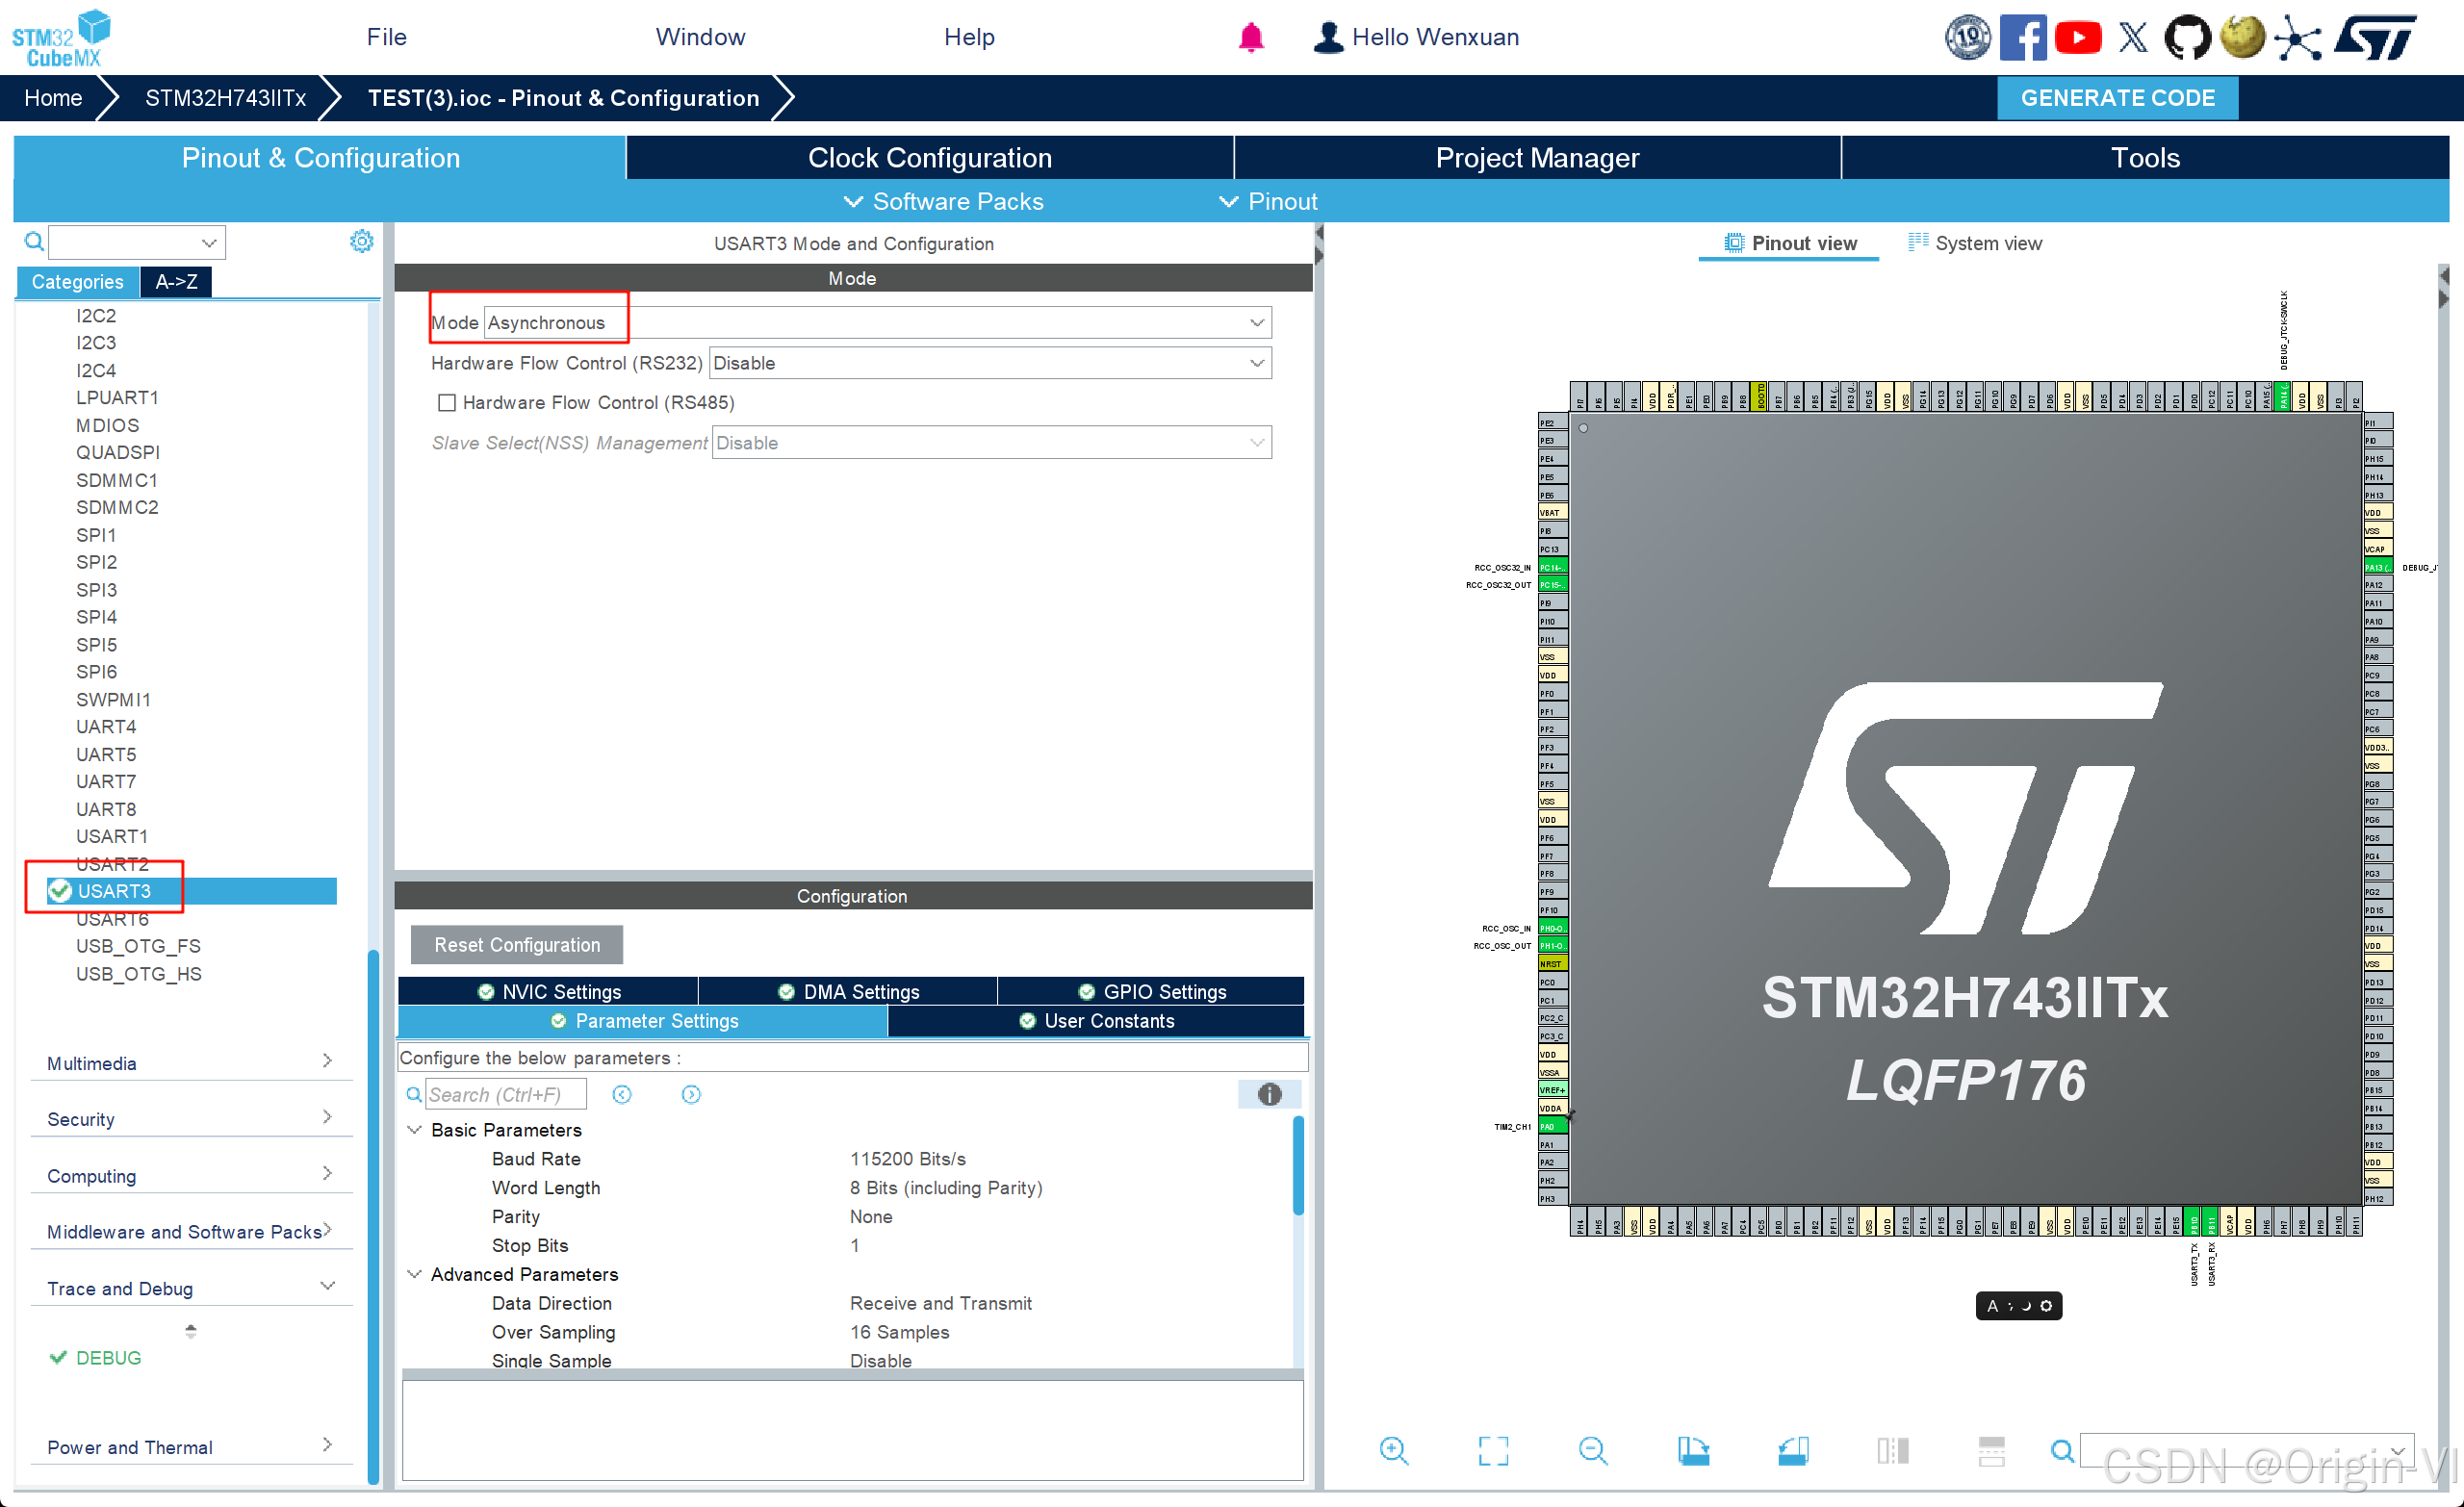The height and width of the screenshot is (1507, 2464).
Task: Click the zoom out magnifier icon
Action: click(1592, 1450)
